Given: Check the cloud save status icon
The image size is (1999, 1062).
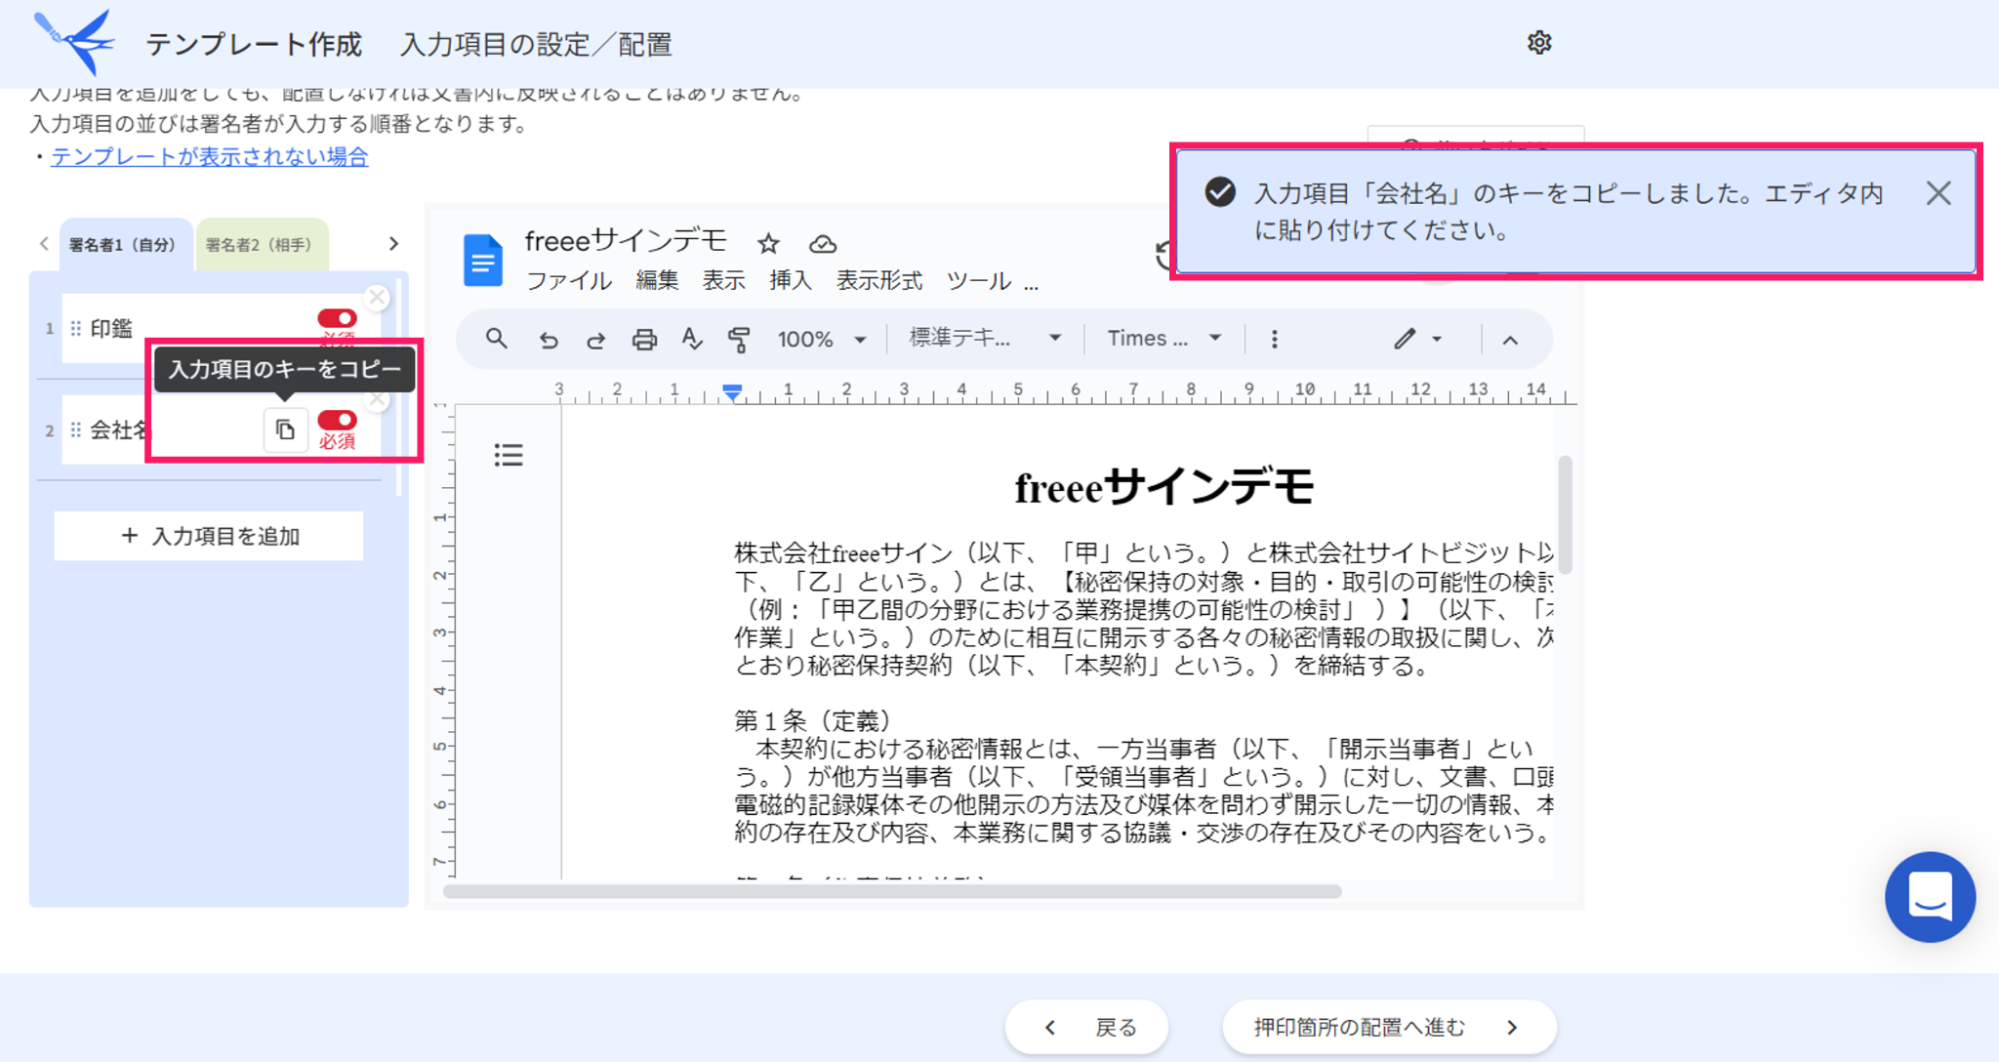Looking at the screenshot, I should tap(822, 243).
